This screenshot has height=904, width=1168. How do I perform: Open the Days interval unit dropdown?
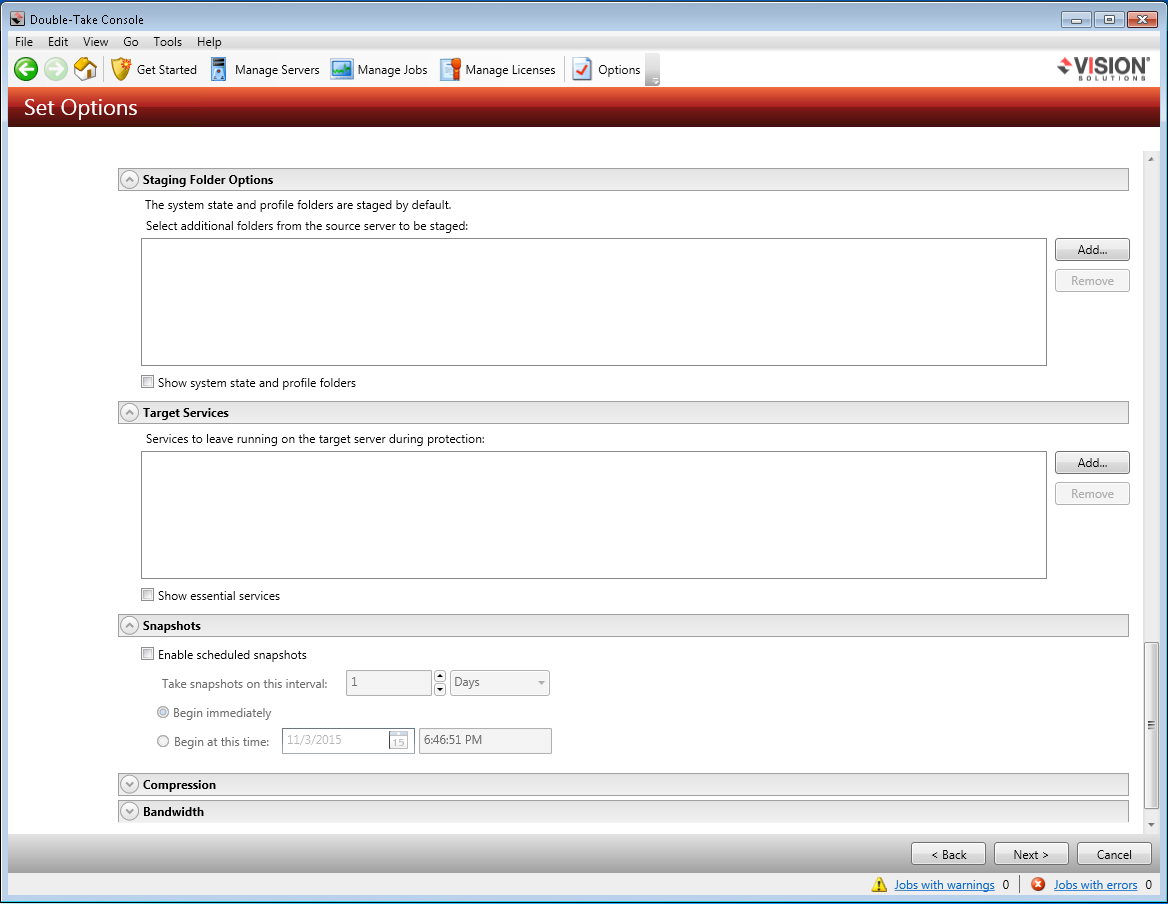coord(500,683)
